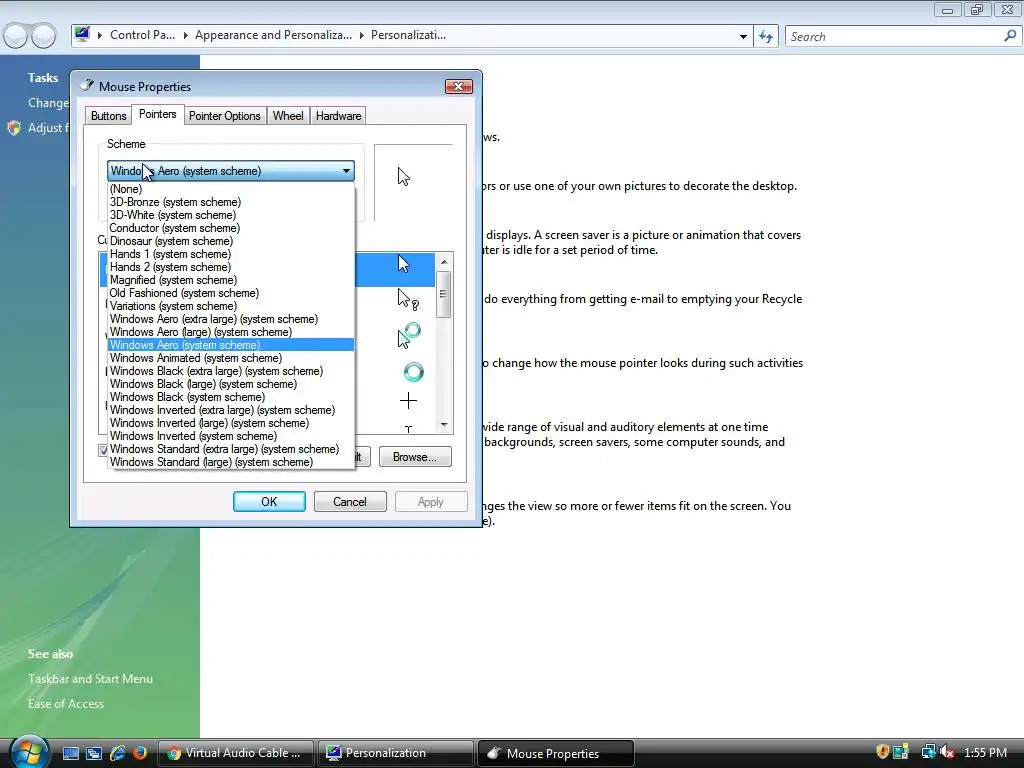Choose Windows Standard (extra large) scheme
The height and width of the screenshot is (768, 1024).
[x=231, y=449]
